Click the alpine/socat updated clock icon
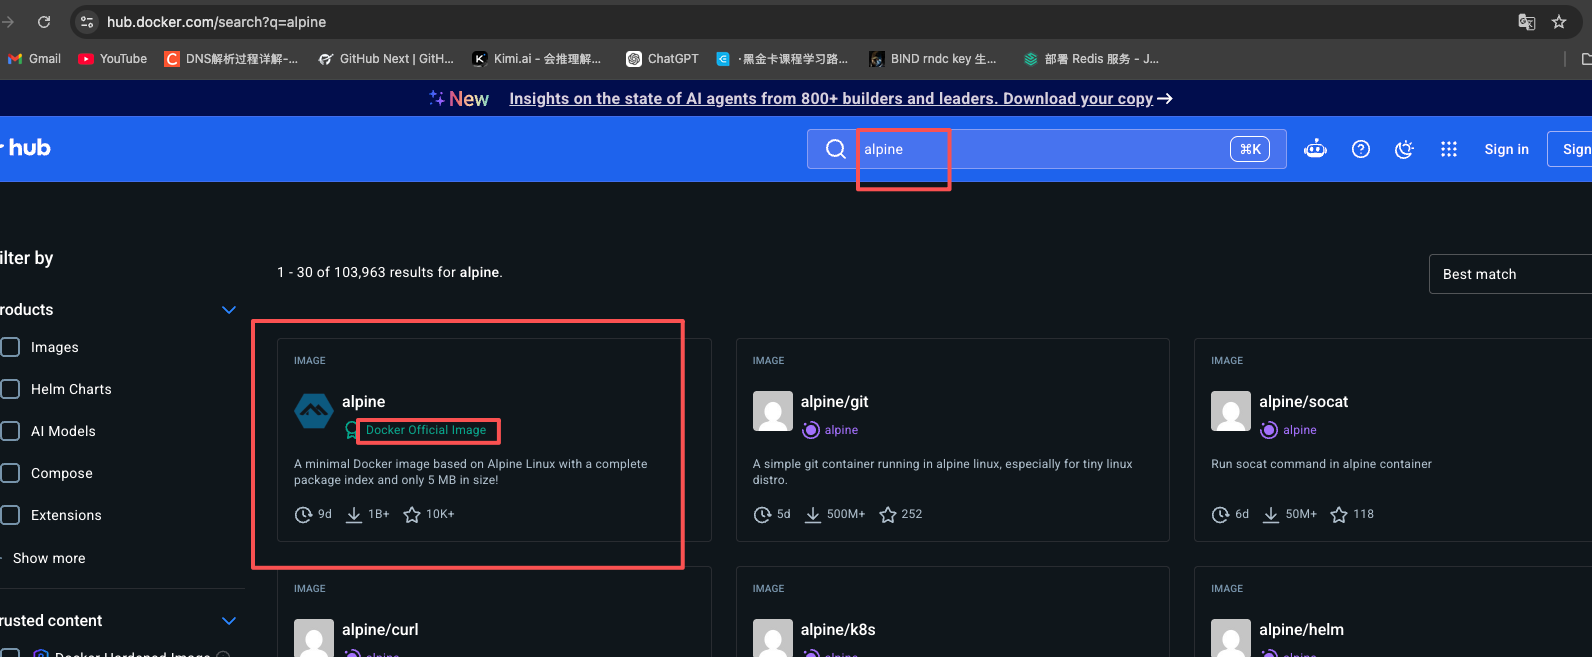Screen dimensions: 1592x657 pos(1220,515)
